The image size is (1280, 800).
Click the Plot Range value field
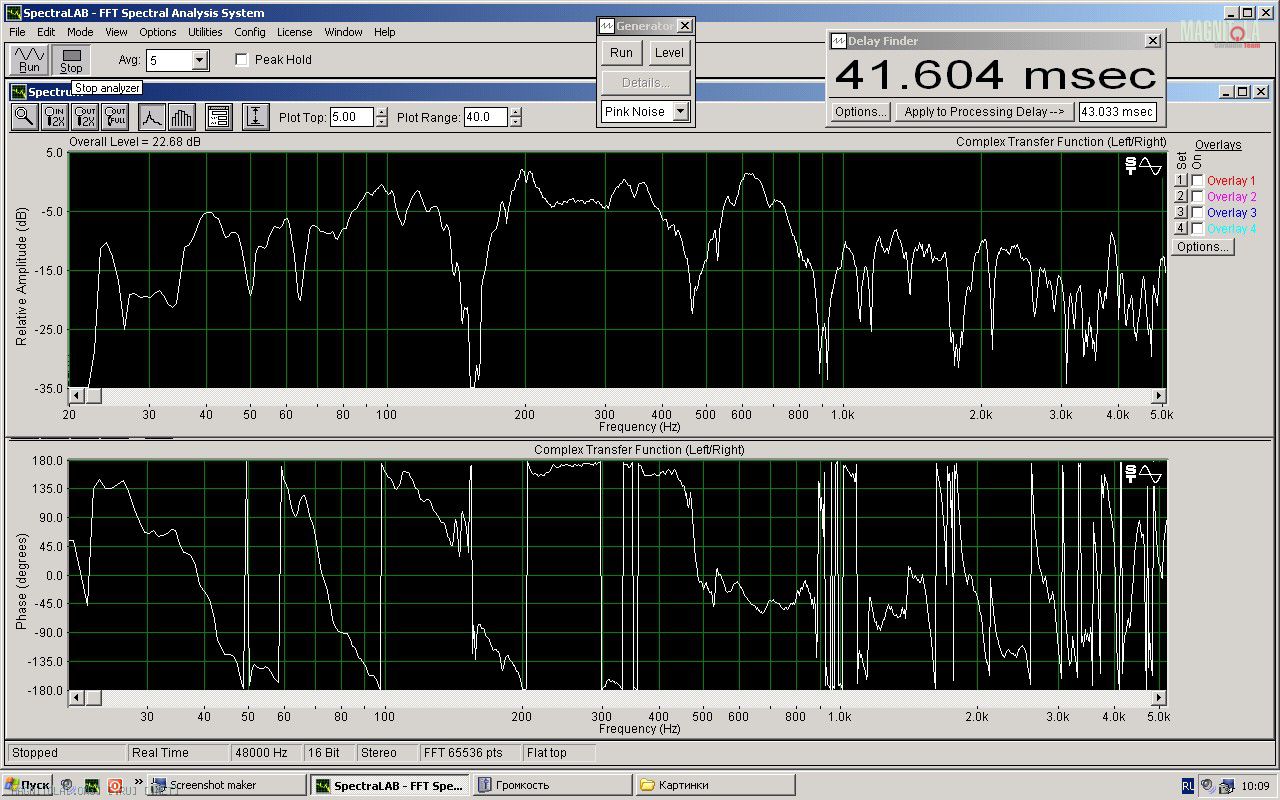coord(485,117)
